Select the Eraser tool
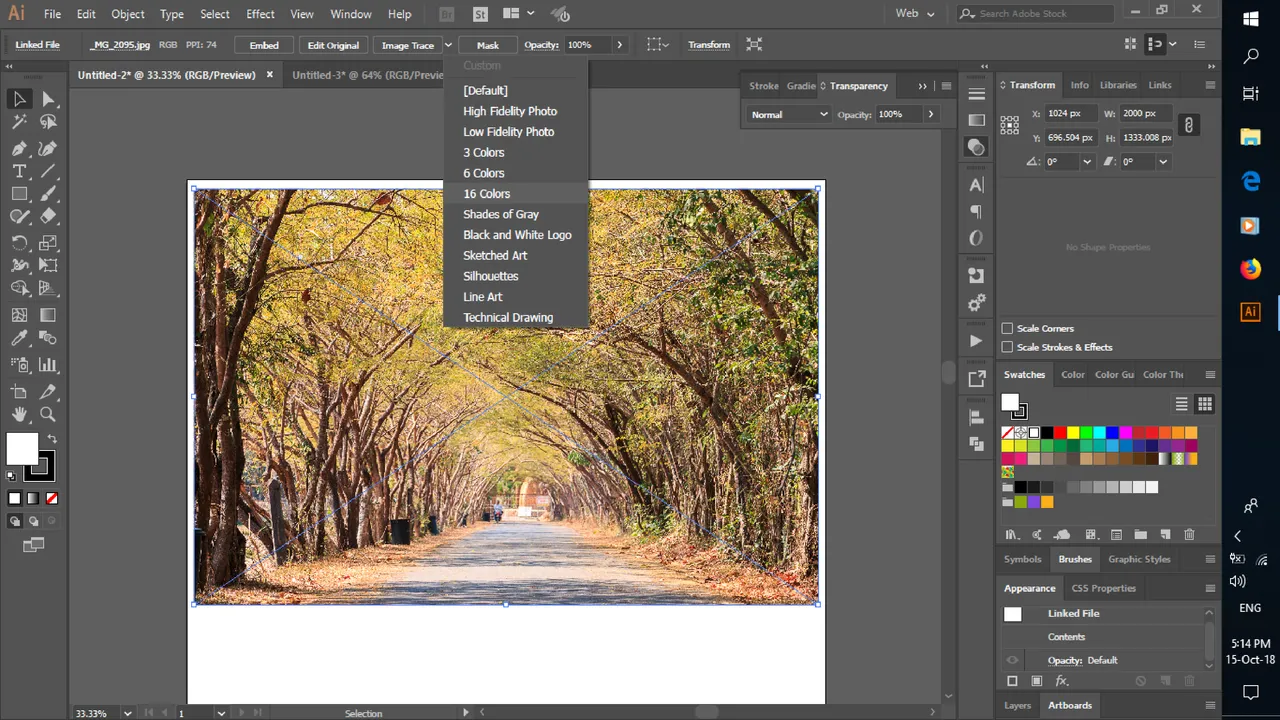Image resolution: width=1280 pixels, height=720 pixels. pos(48,217)
